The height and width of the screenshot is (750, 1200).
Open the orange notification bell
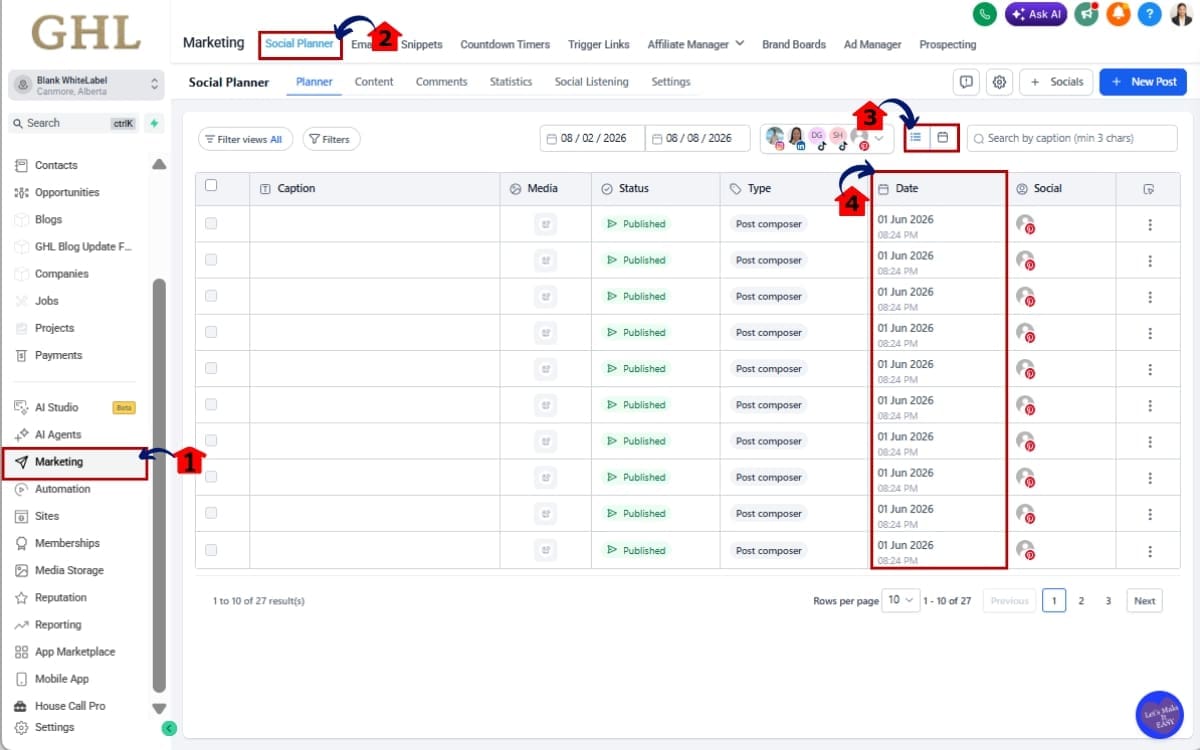1118,14
